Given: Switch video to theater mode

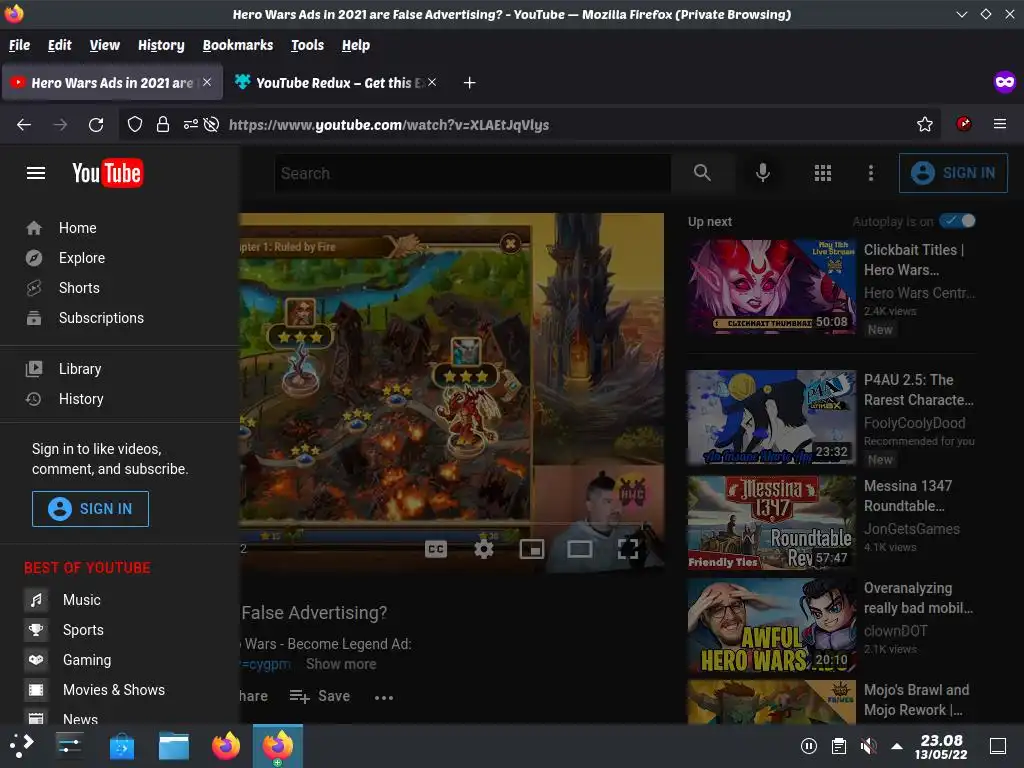Looking at the screenshot, I should [579, 549].
